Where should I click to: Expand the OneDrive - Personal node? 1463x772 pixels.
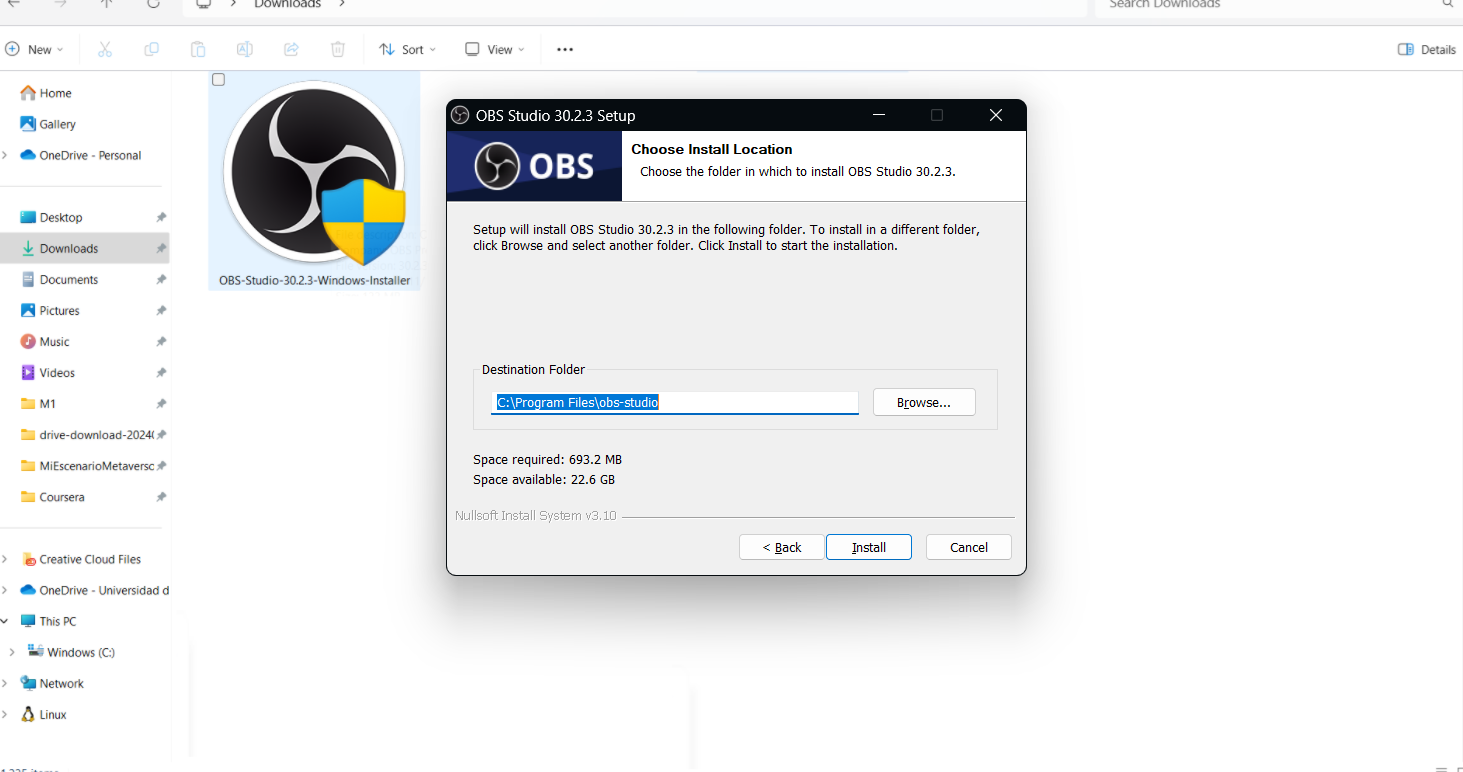[6, 155]
